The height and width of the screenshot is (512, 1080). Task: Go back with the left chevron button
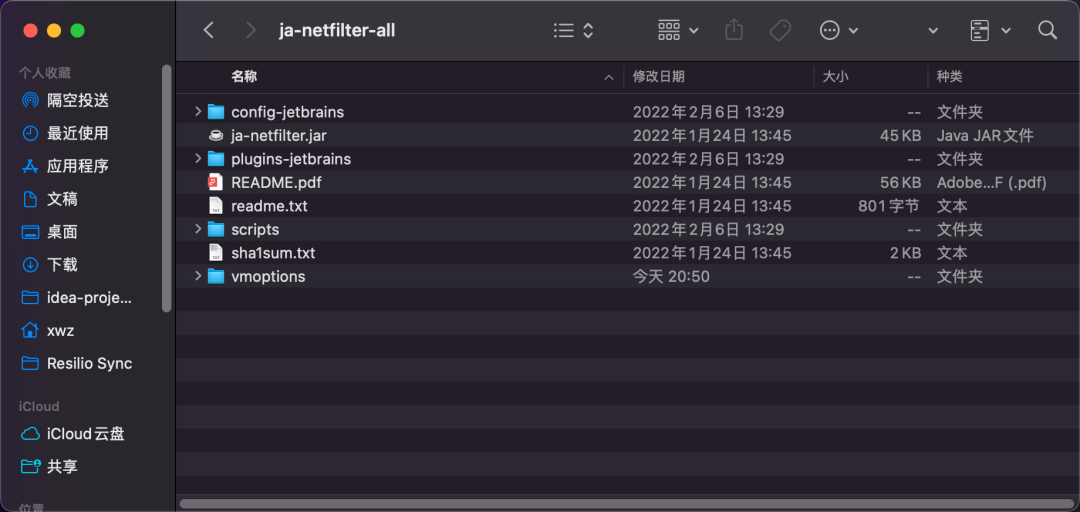pos(209,30)
